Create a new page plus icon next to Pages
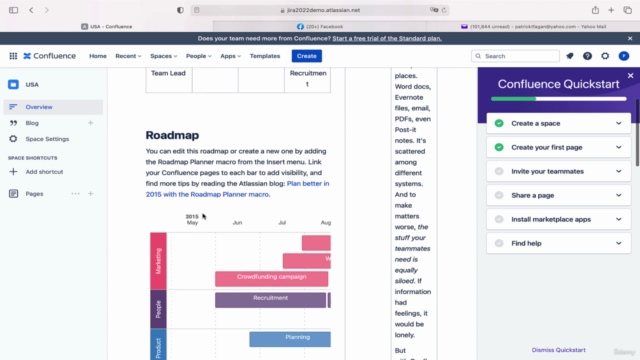 click(91, 193)
